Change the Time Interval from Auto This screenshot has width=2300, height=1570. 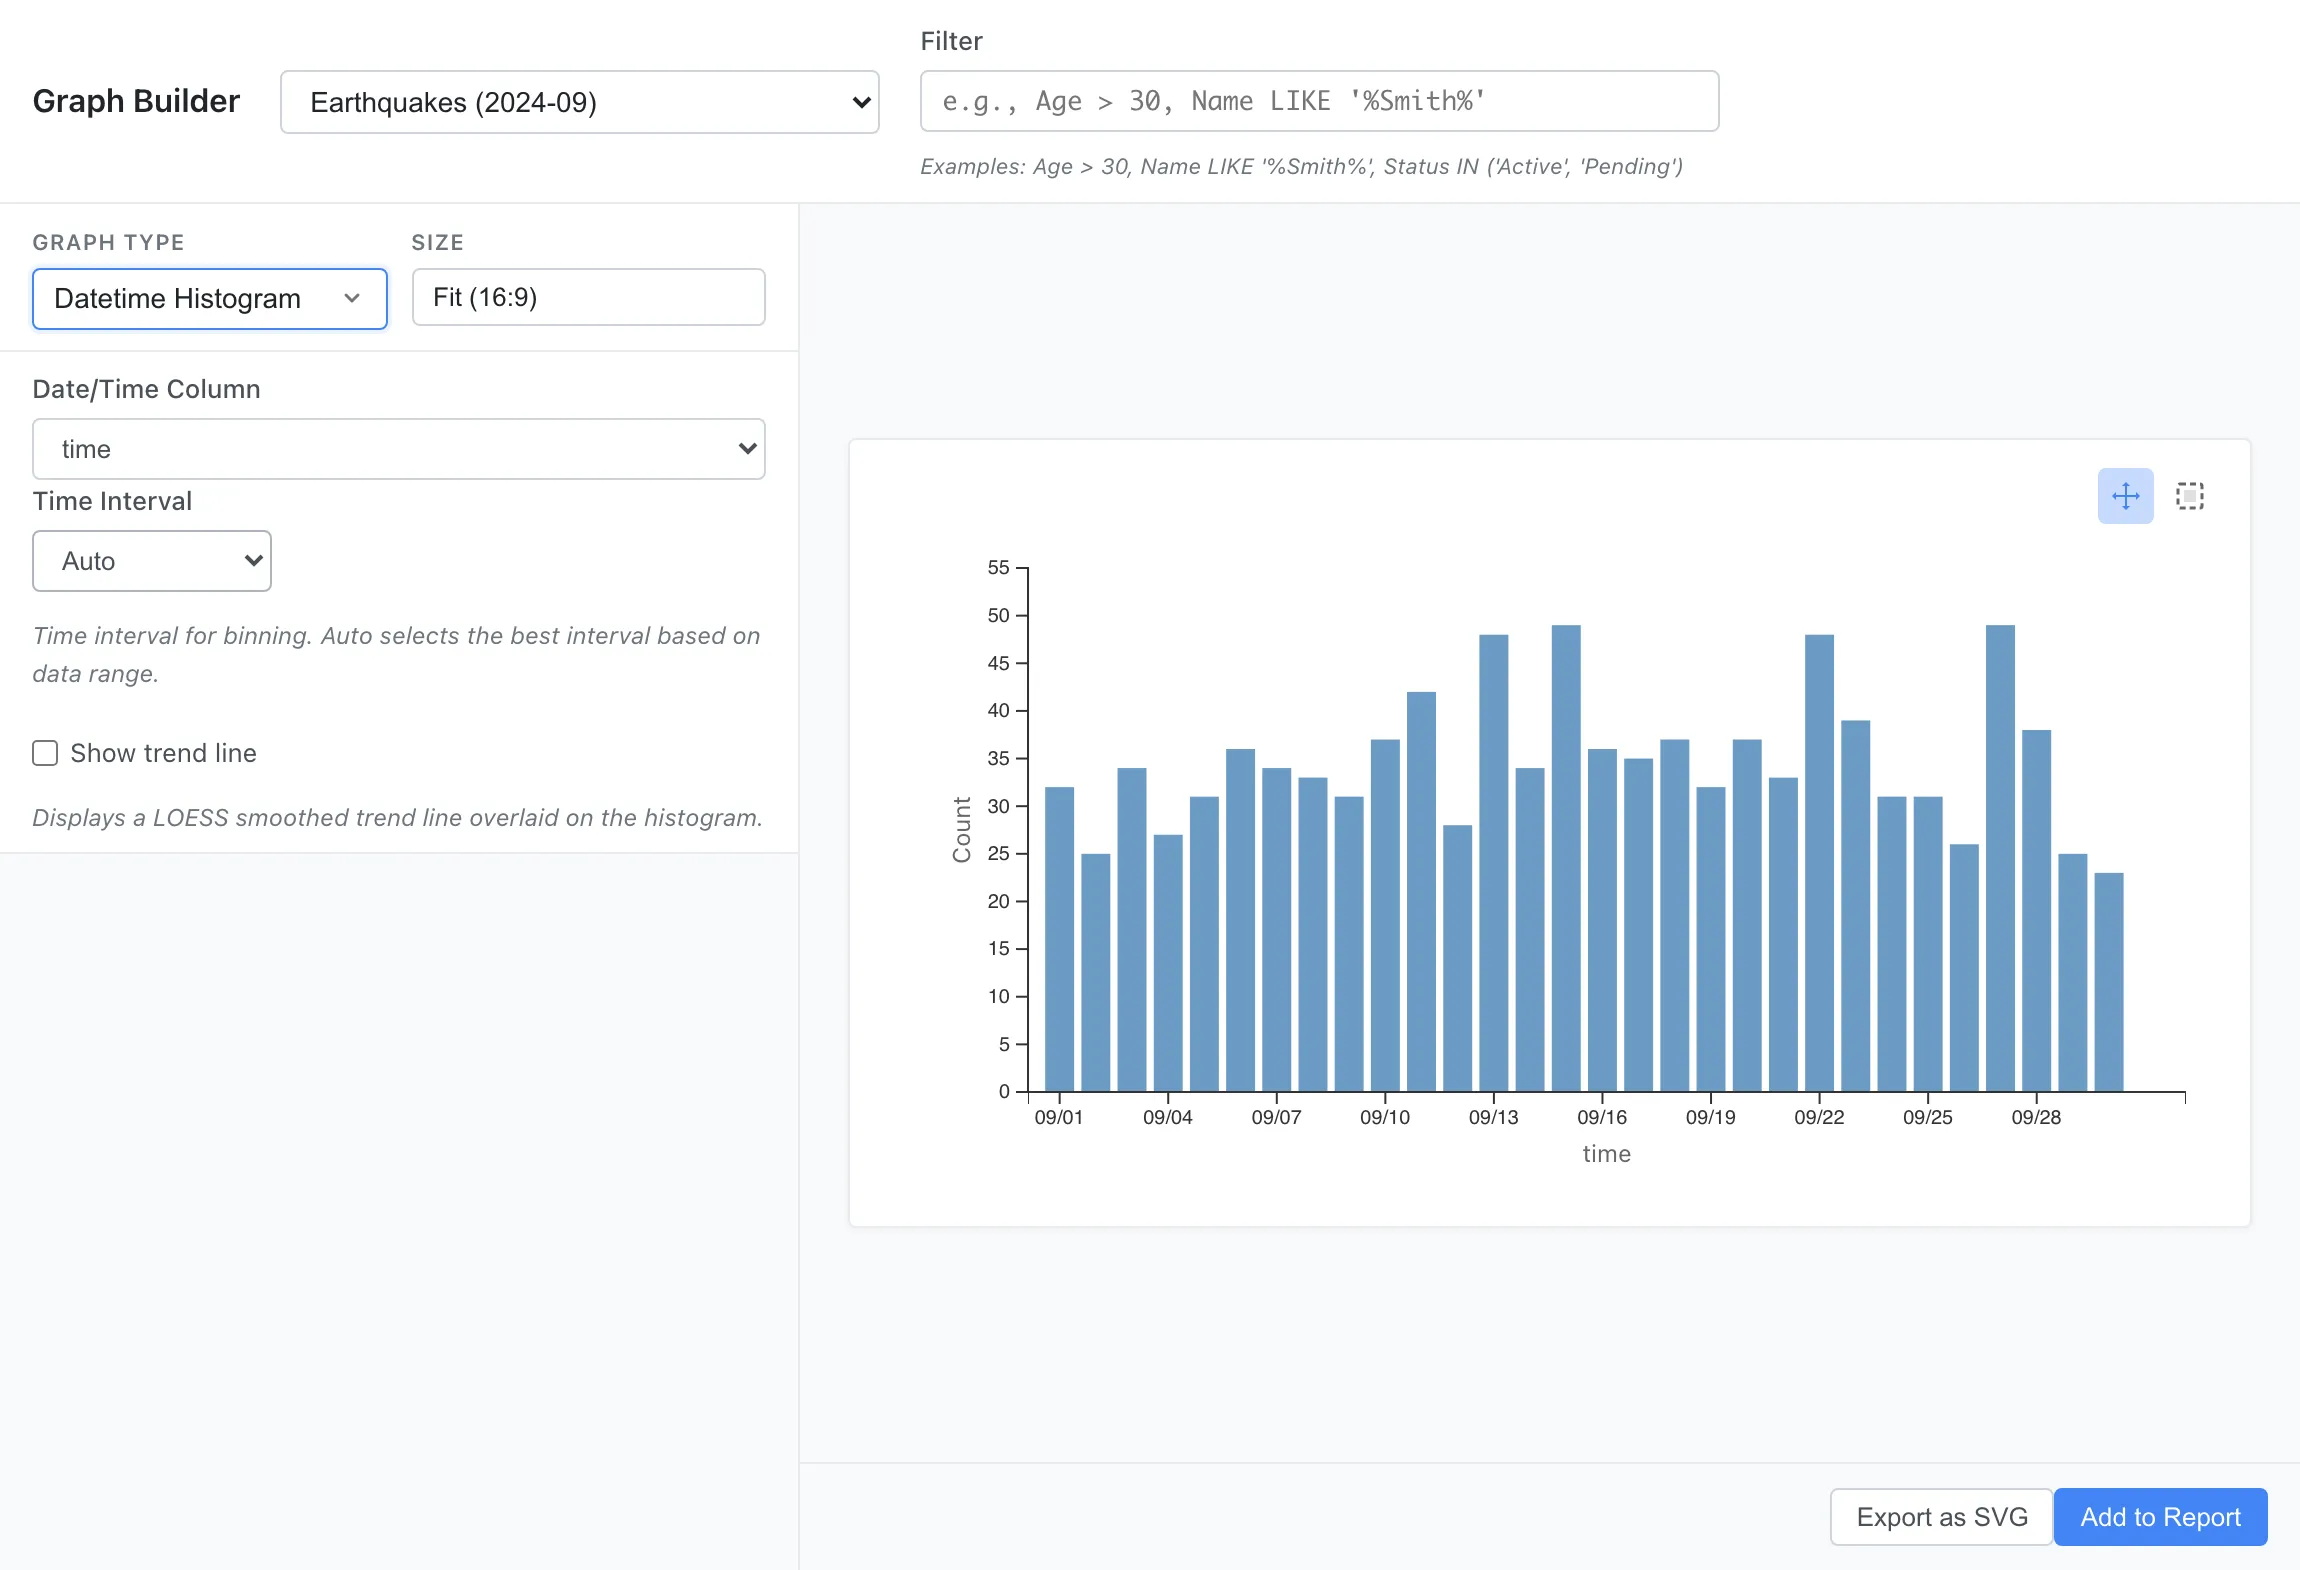(x=152, y=560)
